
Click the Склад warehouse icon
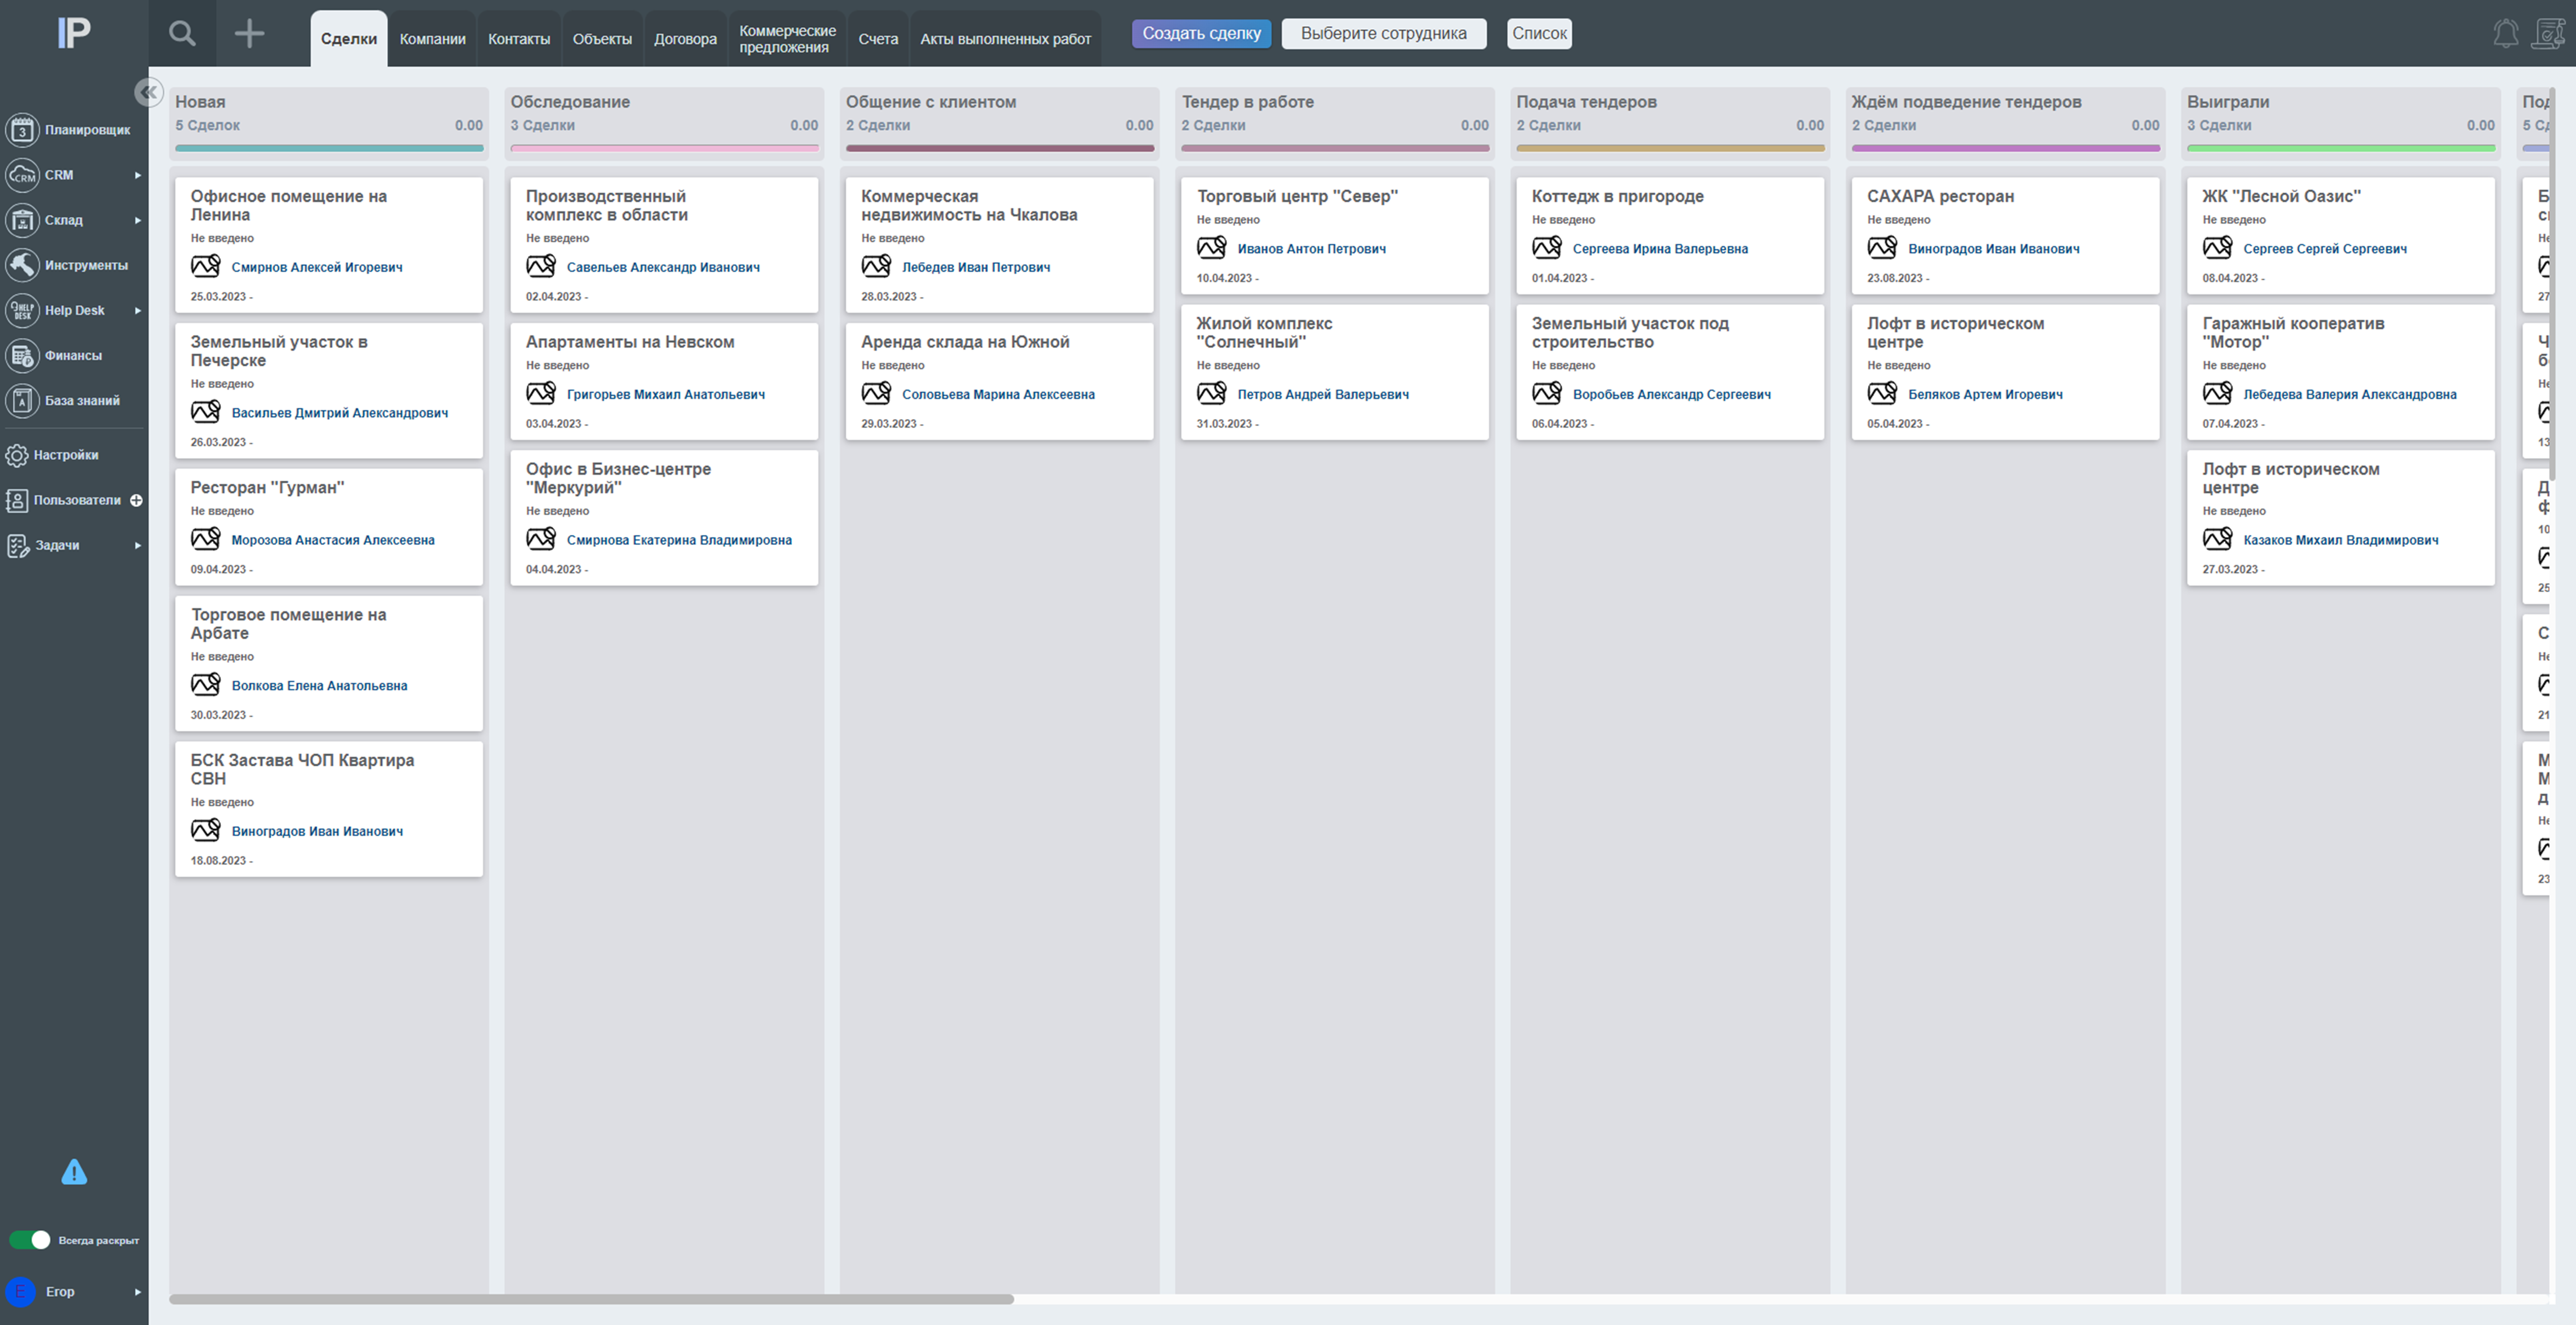click(22, 220)
